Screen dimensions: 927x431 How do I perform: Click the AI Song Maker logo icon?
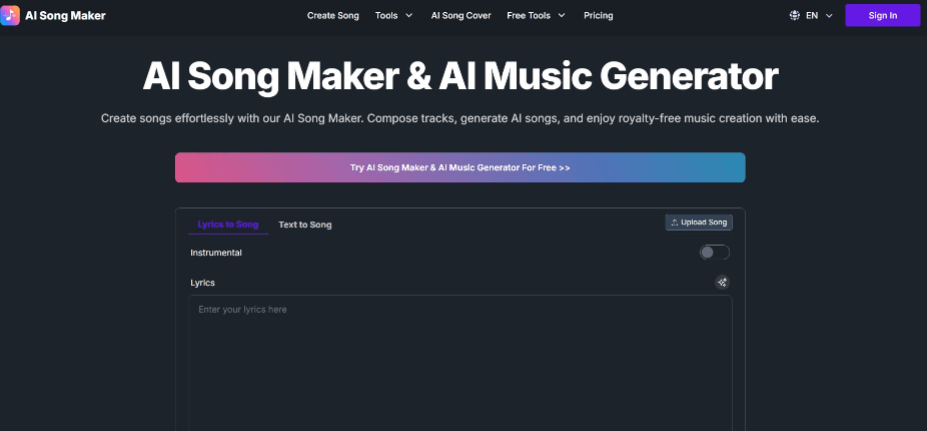pyautogui.click(x=9, y=15)
